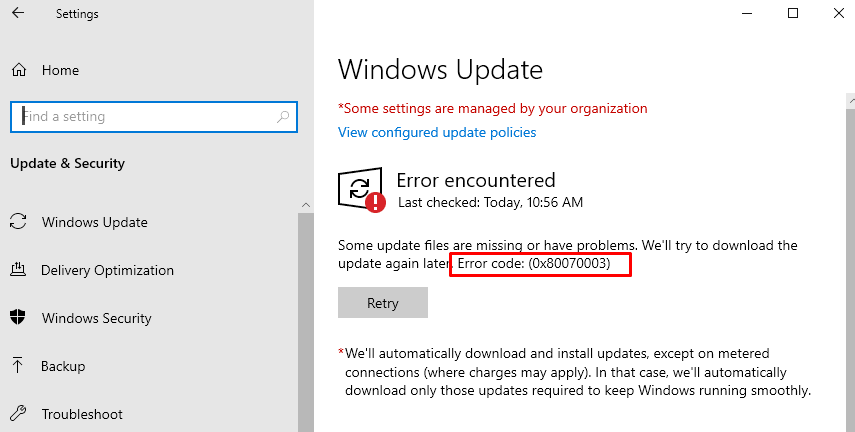Click the update error status icon
855x432 pixels.
tap(361, 190)
